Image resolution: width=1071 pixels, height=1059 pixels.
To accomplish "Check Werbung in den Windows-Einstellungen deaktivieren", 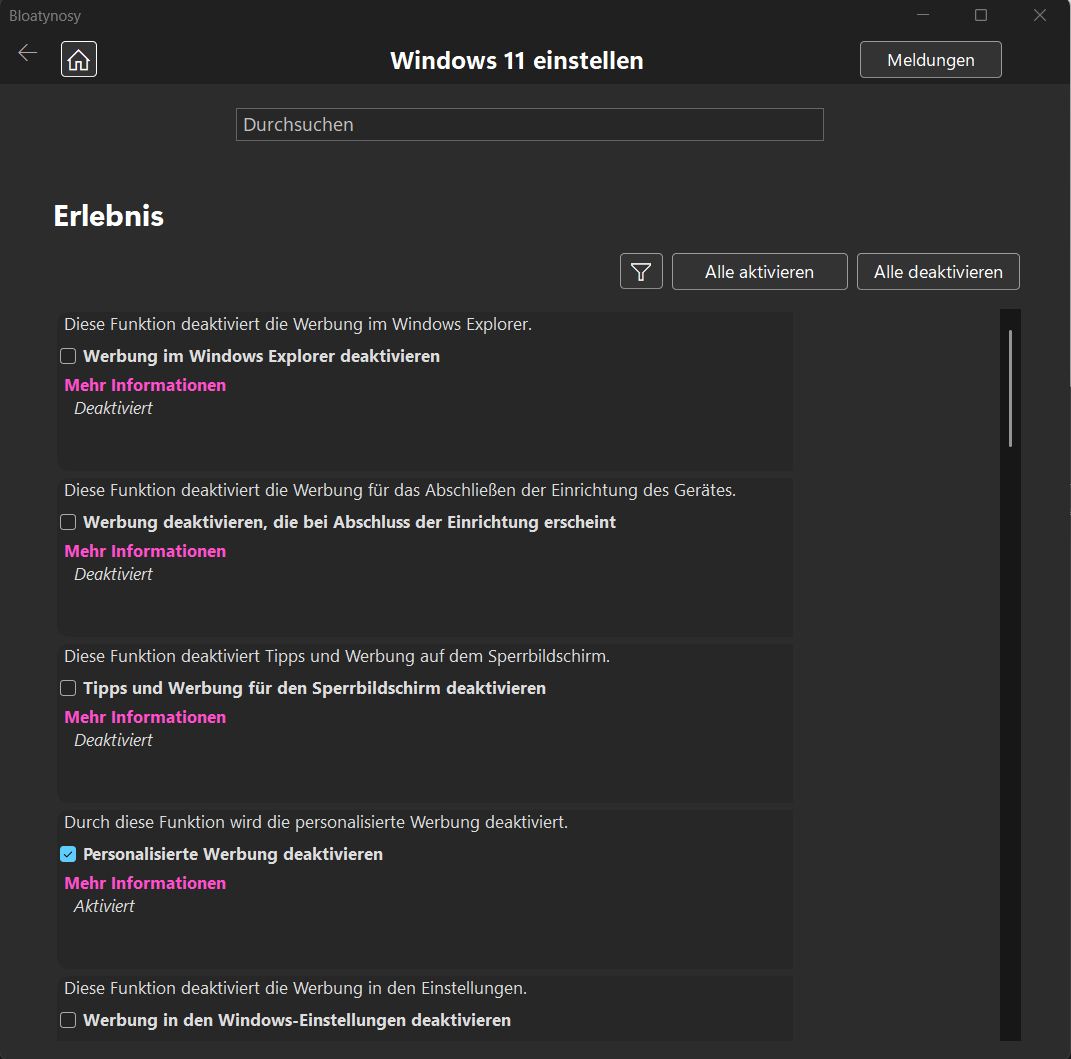I will (68, 1020).
